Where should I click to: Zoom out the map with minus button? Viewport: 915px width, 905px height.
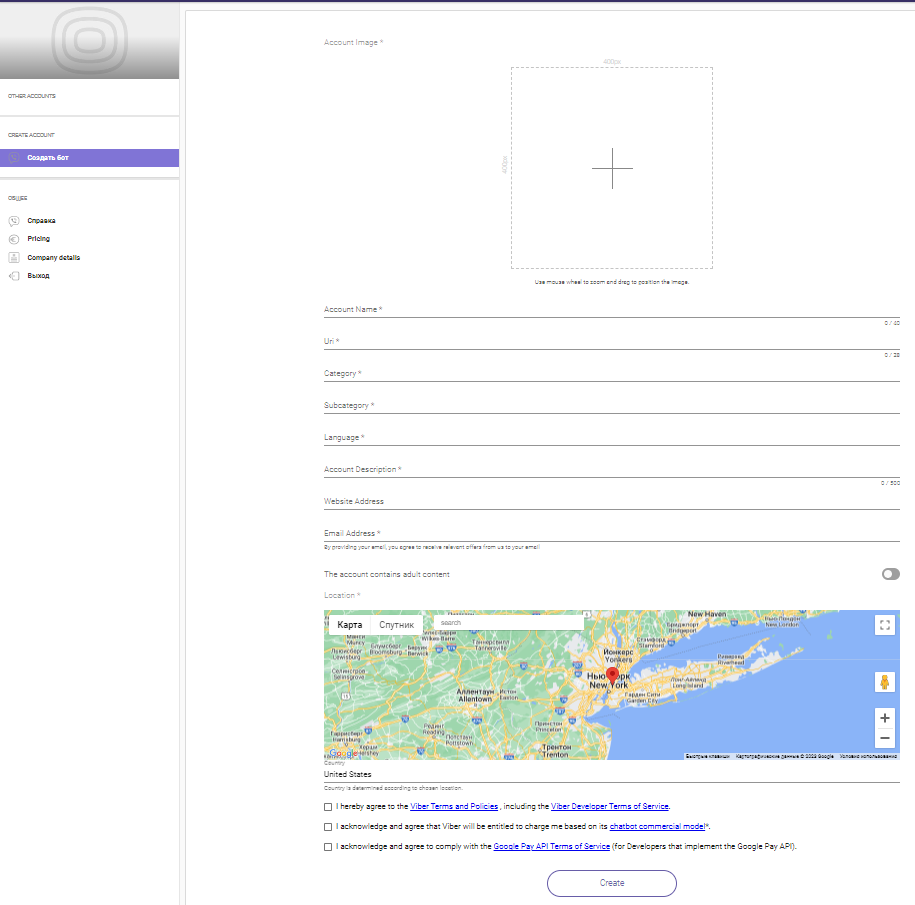tap(884, 739)
